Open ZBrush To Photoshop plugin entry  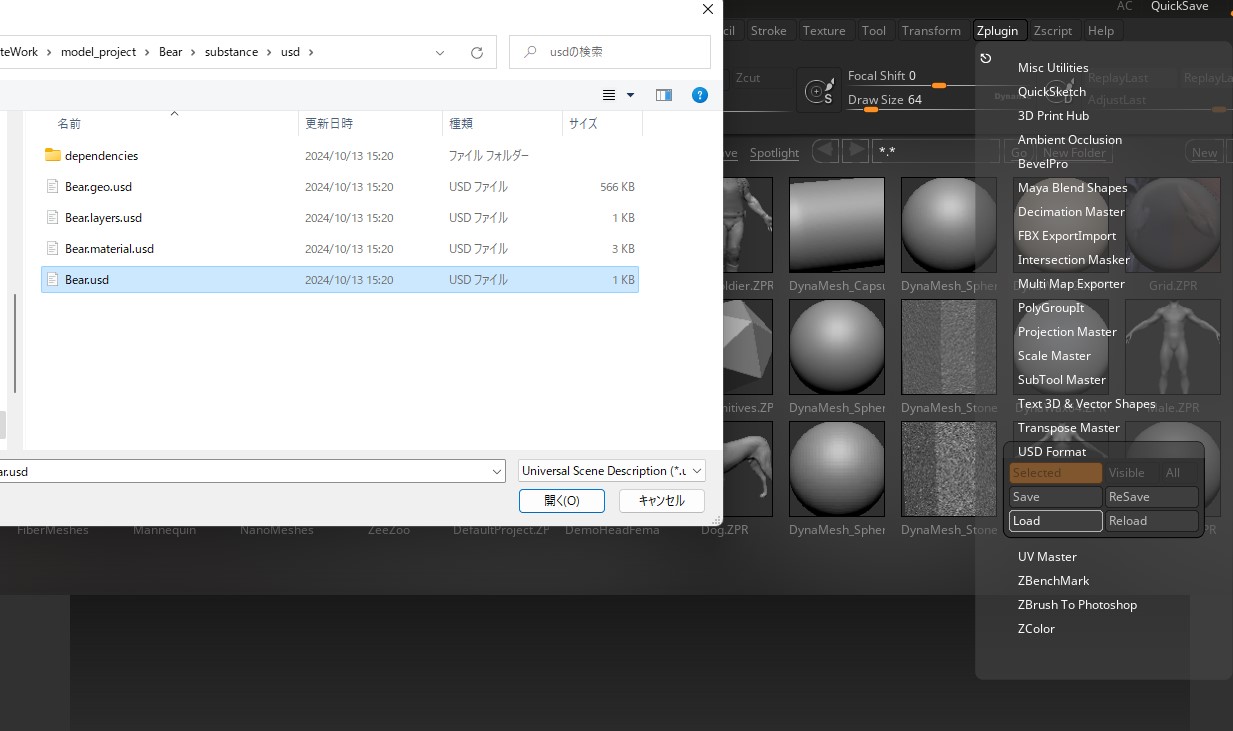click(1077, 605)
